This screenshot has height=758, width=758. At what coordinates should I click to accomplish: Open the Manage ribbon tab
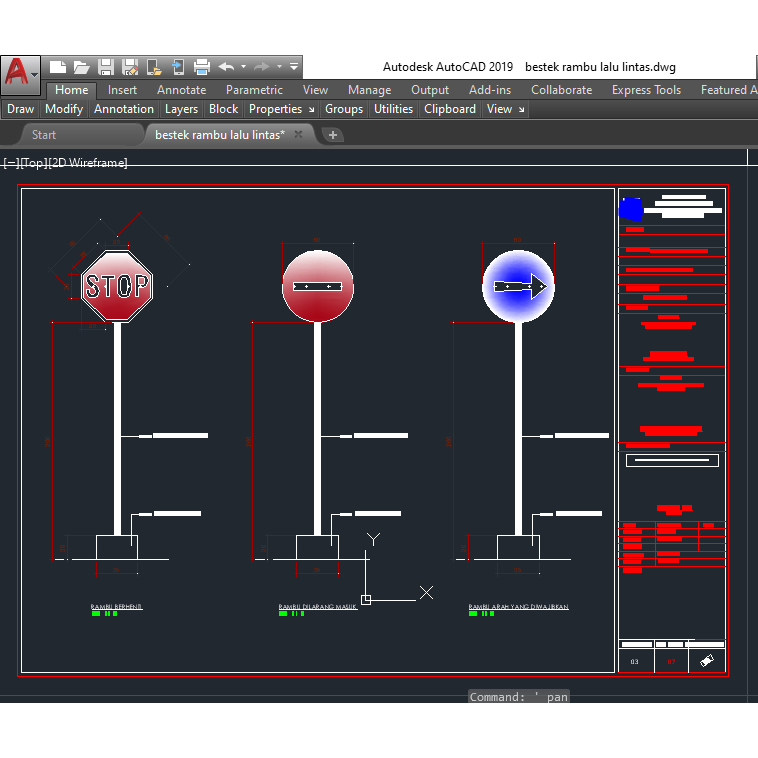369,90
